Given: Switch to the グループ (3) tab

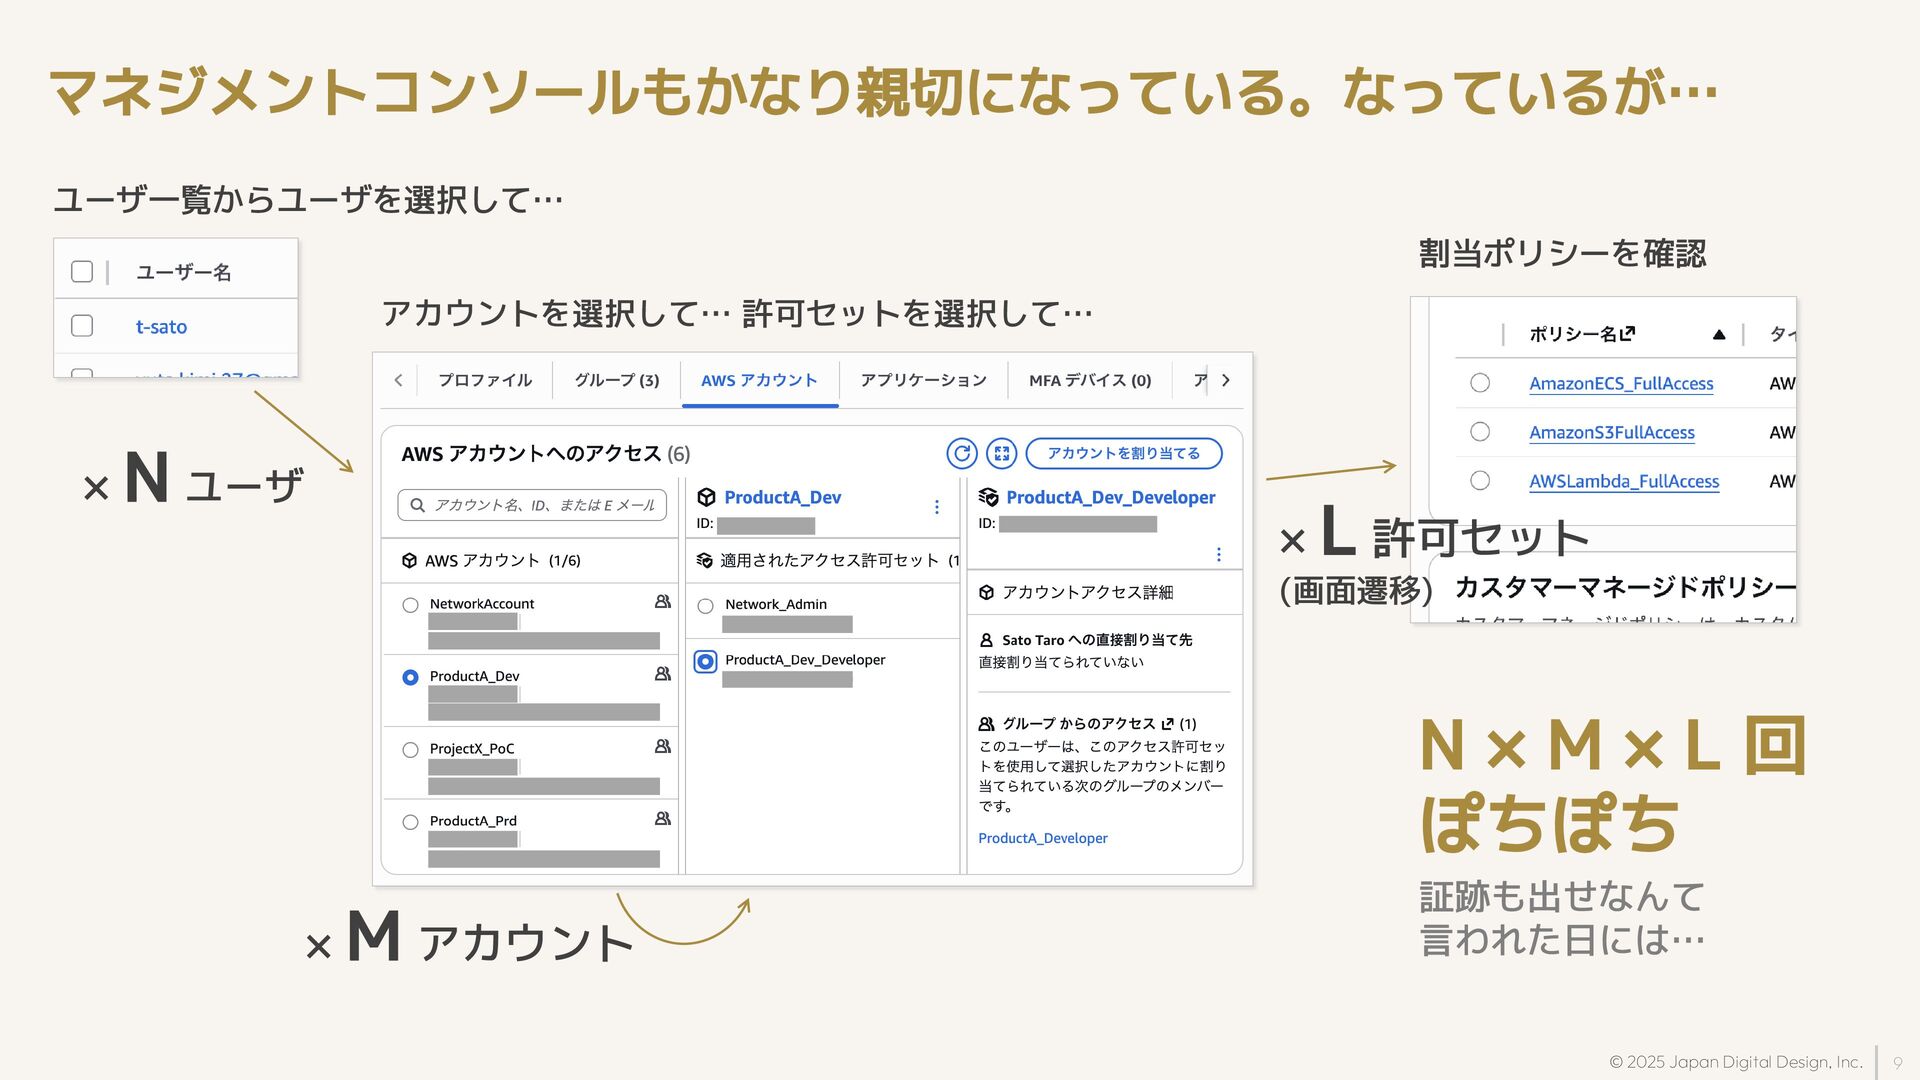Looking at the screenshot, I should [616, 380].
